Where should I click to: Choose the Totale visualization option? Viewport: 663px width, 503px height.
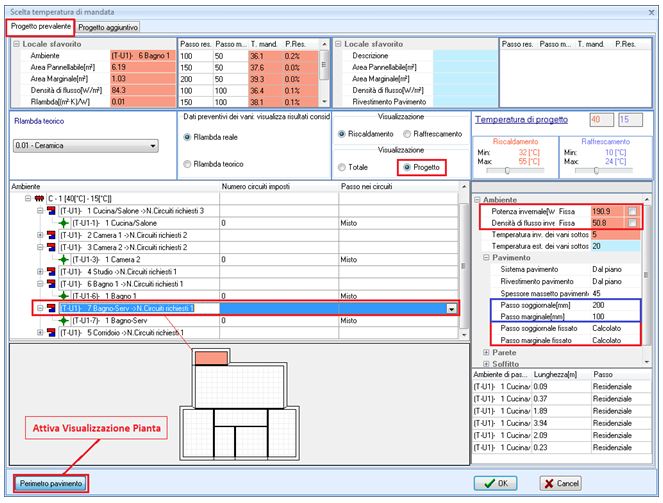point(344,167)
